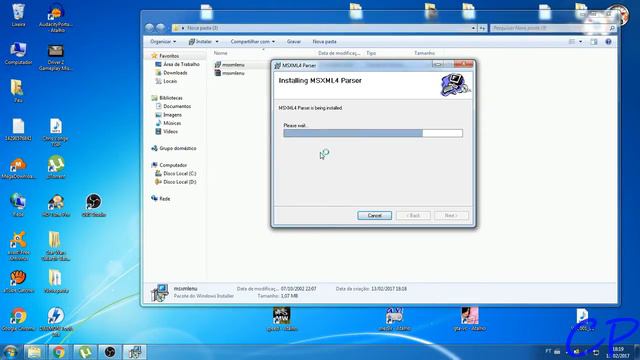Screen dimensions: 640x360
Task: Expand the Instalar dropdown arrow
Action: click(x=217, y=42)
